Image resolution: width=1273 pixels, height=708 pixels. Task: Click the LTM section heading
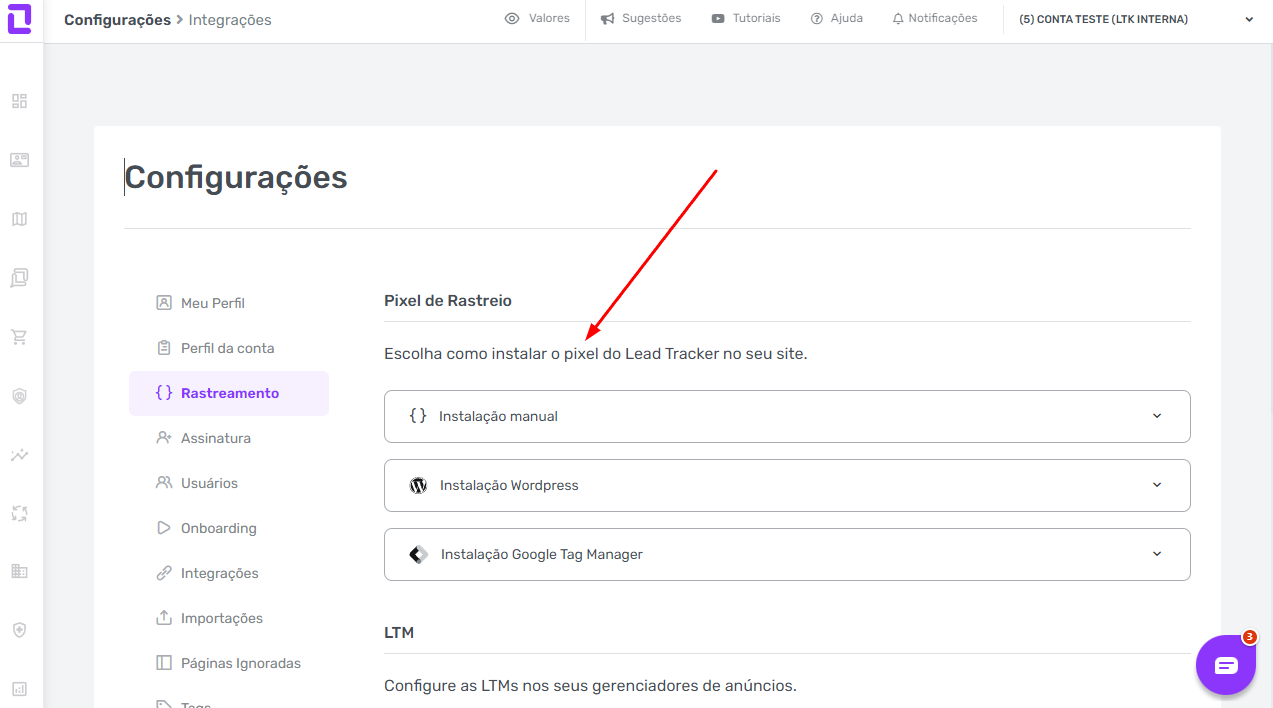pos(399,633)
